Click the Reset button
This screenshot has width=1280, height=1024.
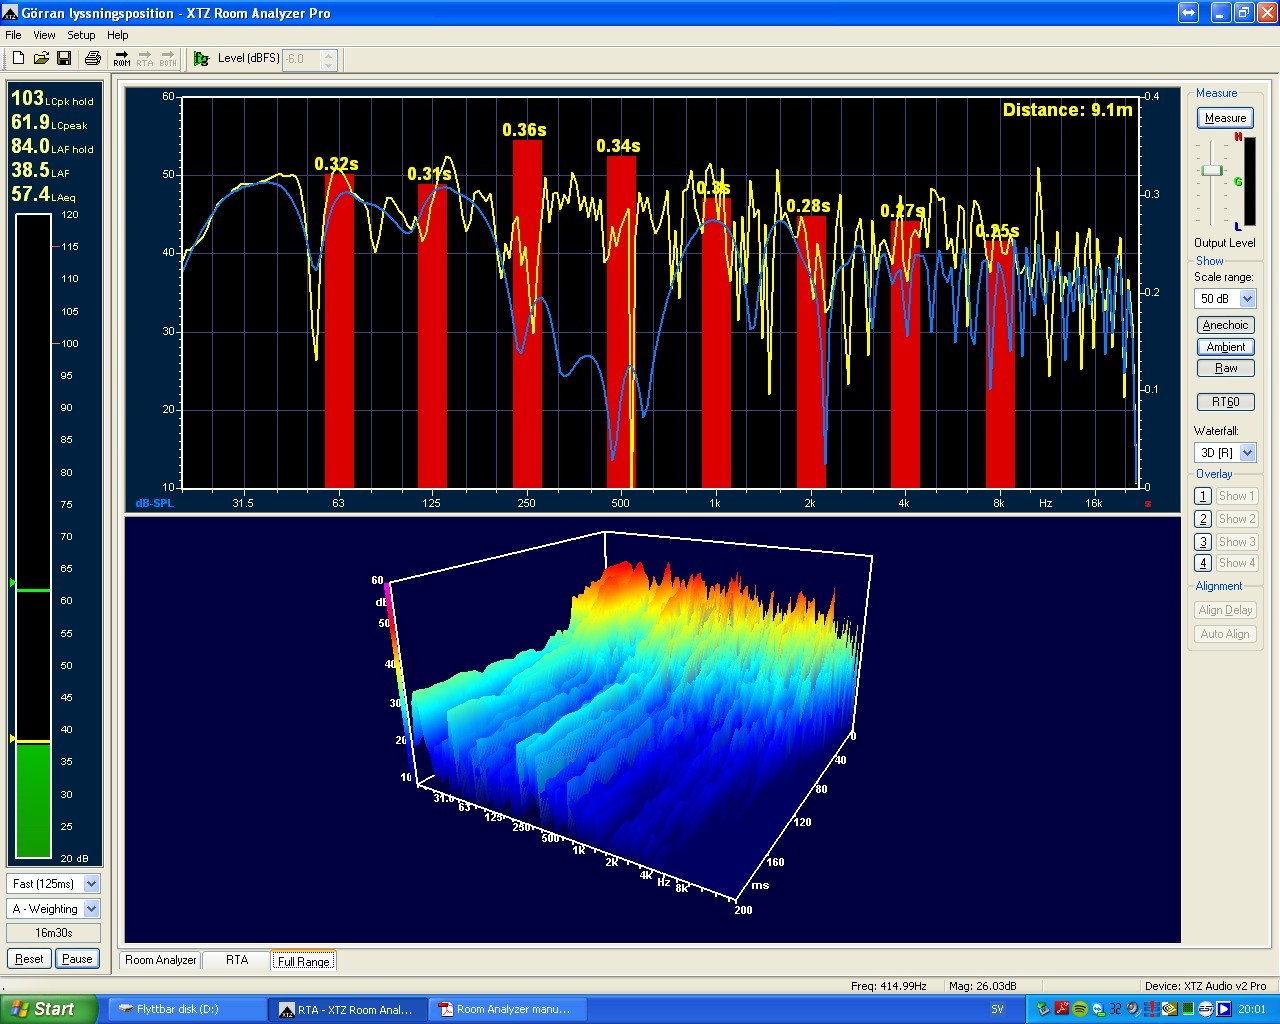coord(29,959)
